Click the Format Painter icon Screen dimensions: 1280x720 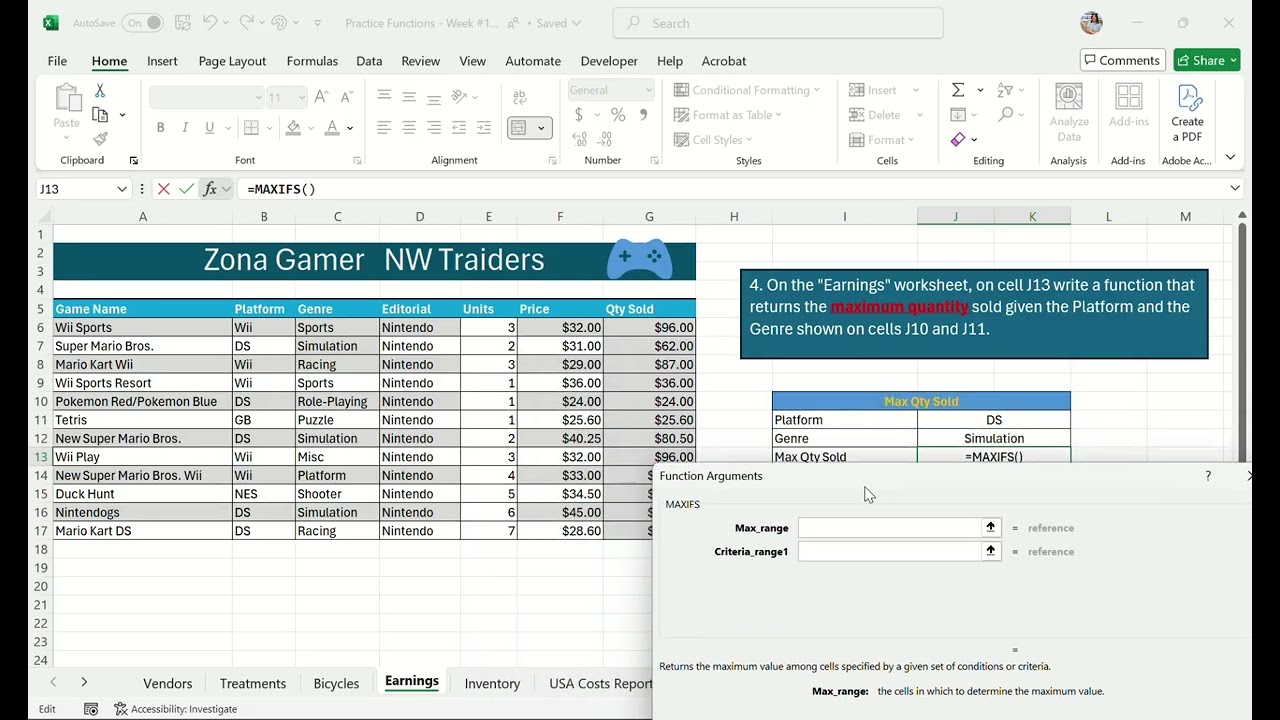100,139
